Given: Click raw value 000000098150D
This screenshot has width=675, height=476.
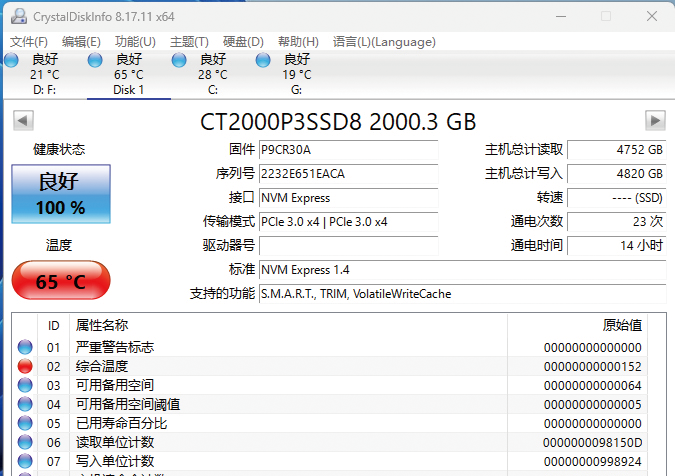Looking at the screenshot, I should (593, 442).
